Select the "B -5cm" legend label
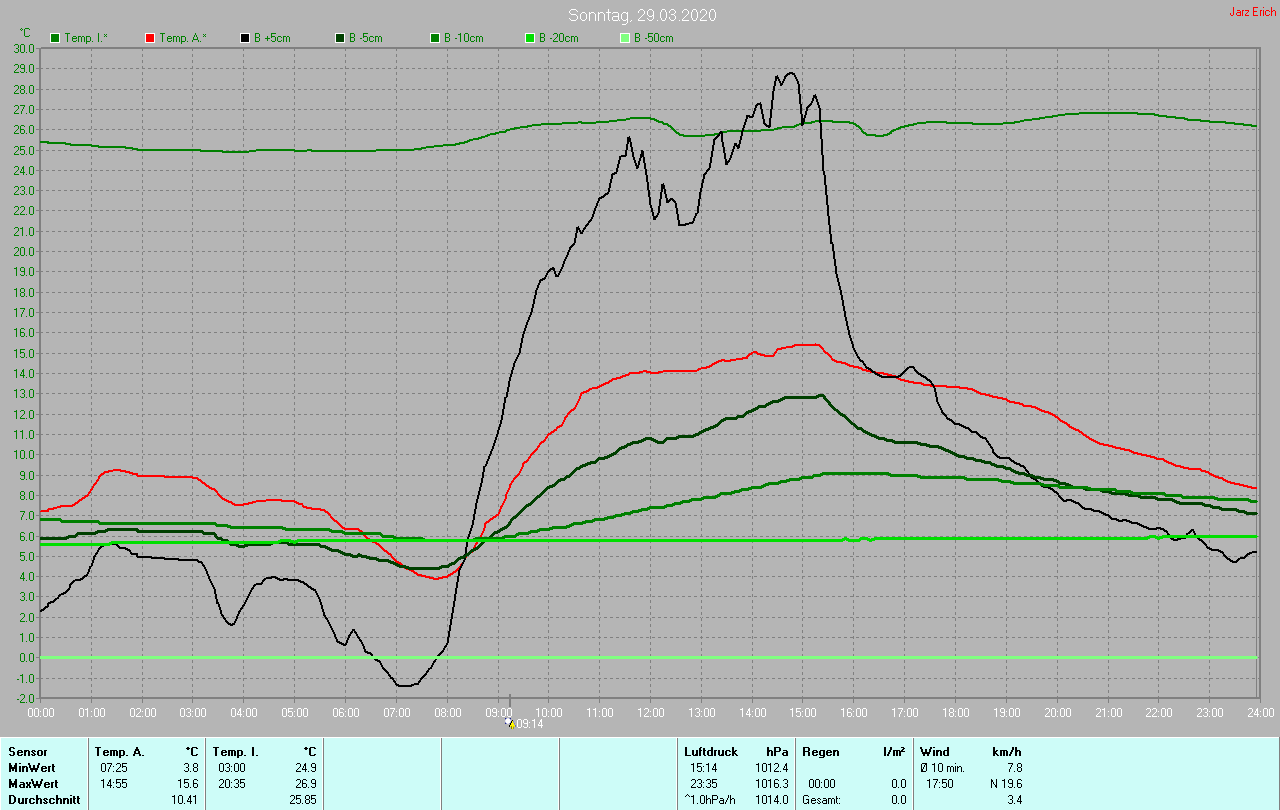The image size is (1280, 810). coord(366,38)
